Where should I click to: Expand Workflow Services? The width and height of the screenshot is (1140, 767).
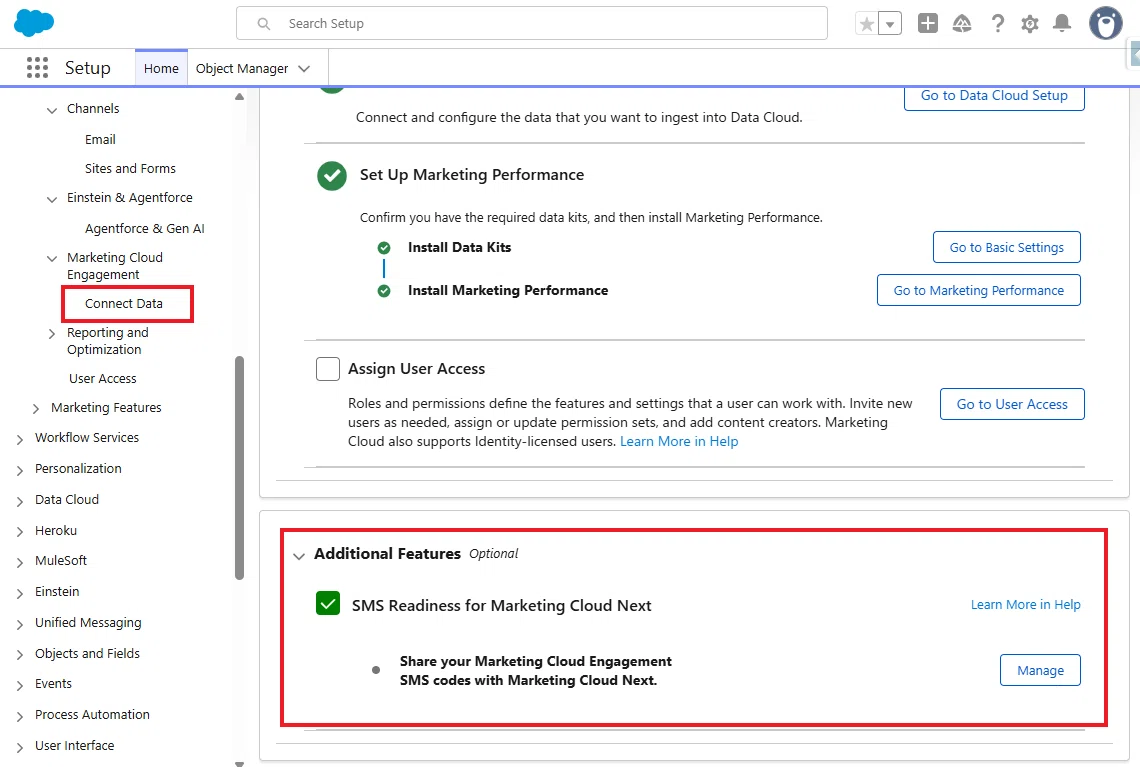(20, 438)
